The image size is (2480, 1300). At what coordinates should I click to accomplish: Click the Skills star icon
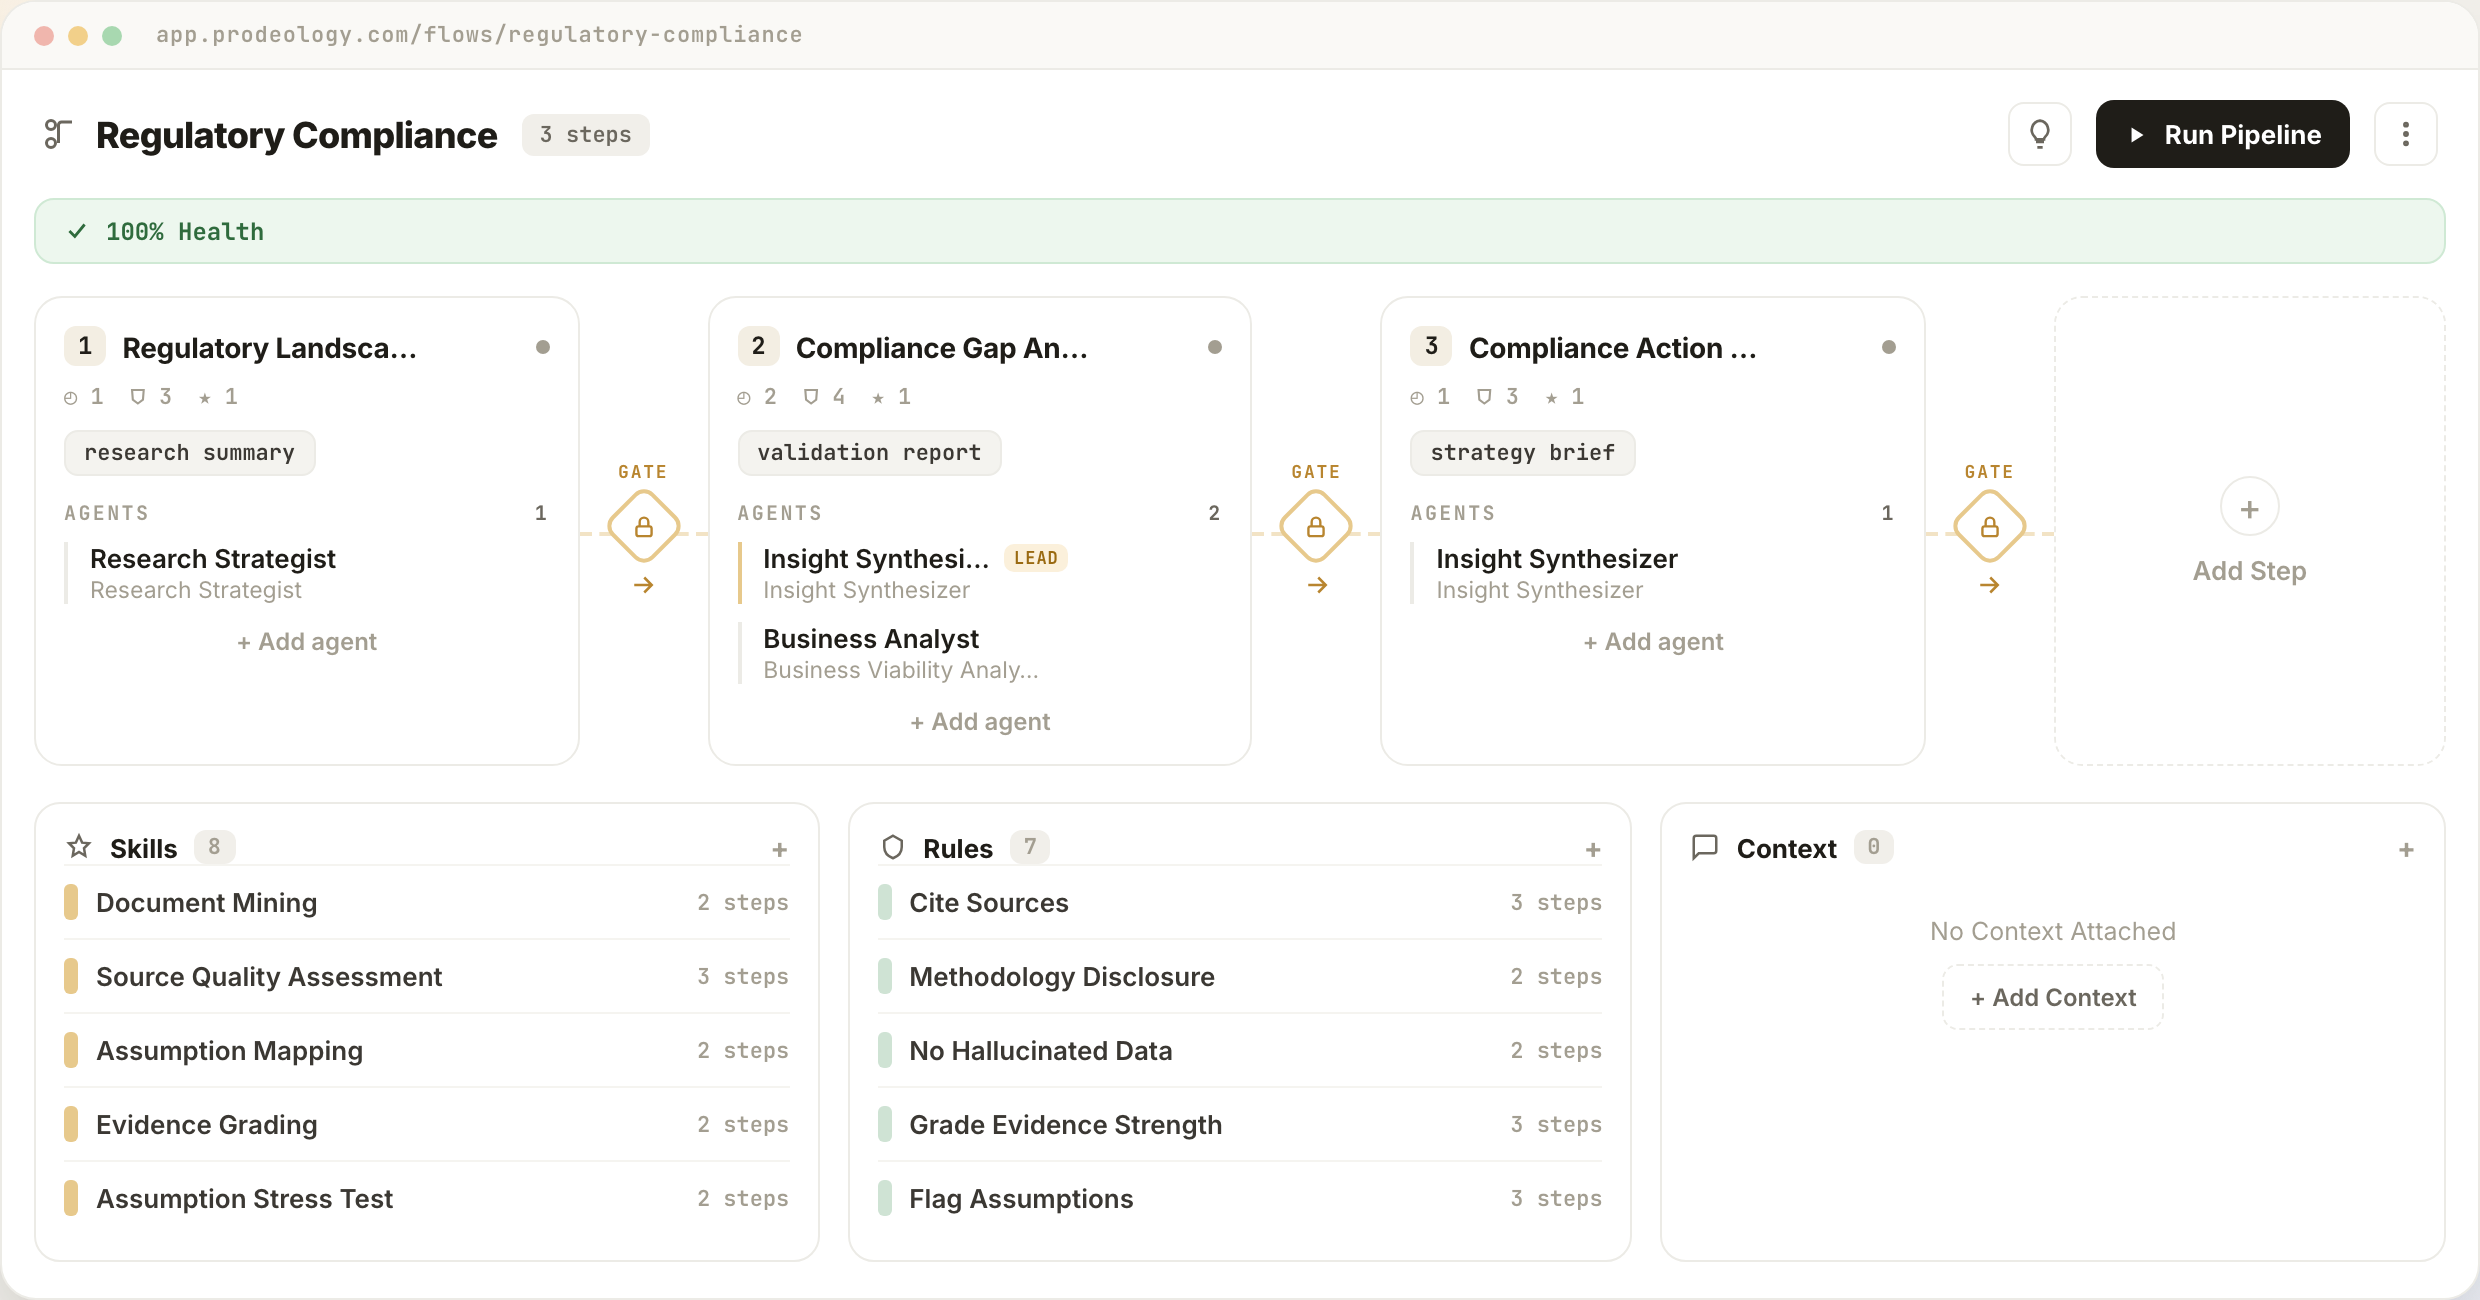(x=79, y=847)
